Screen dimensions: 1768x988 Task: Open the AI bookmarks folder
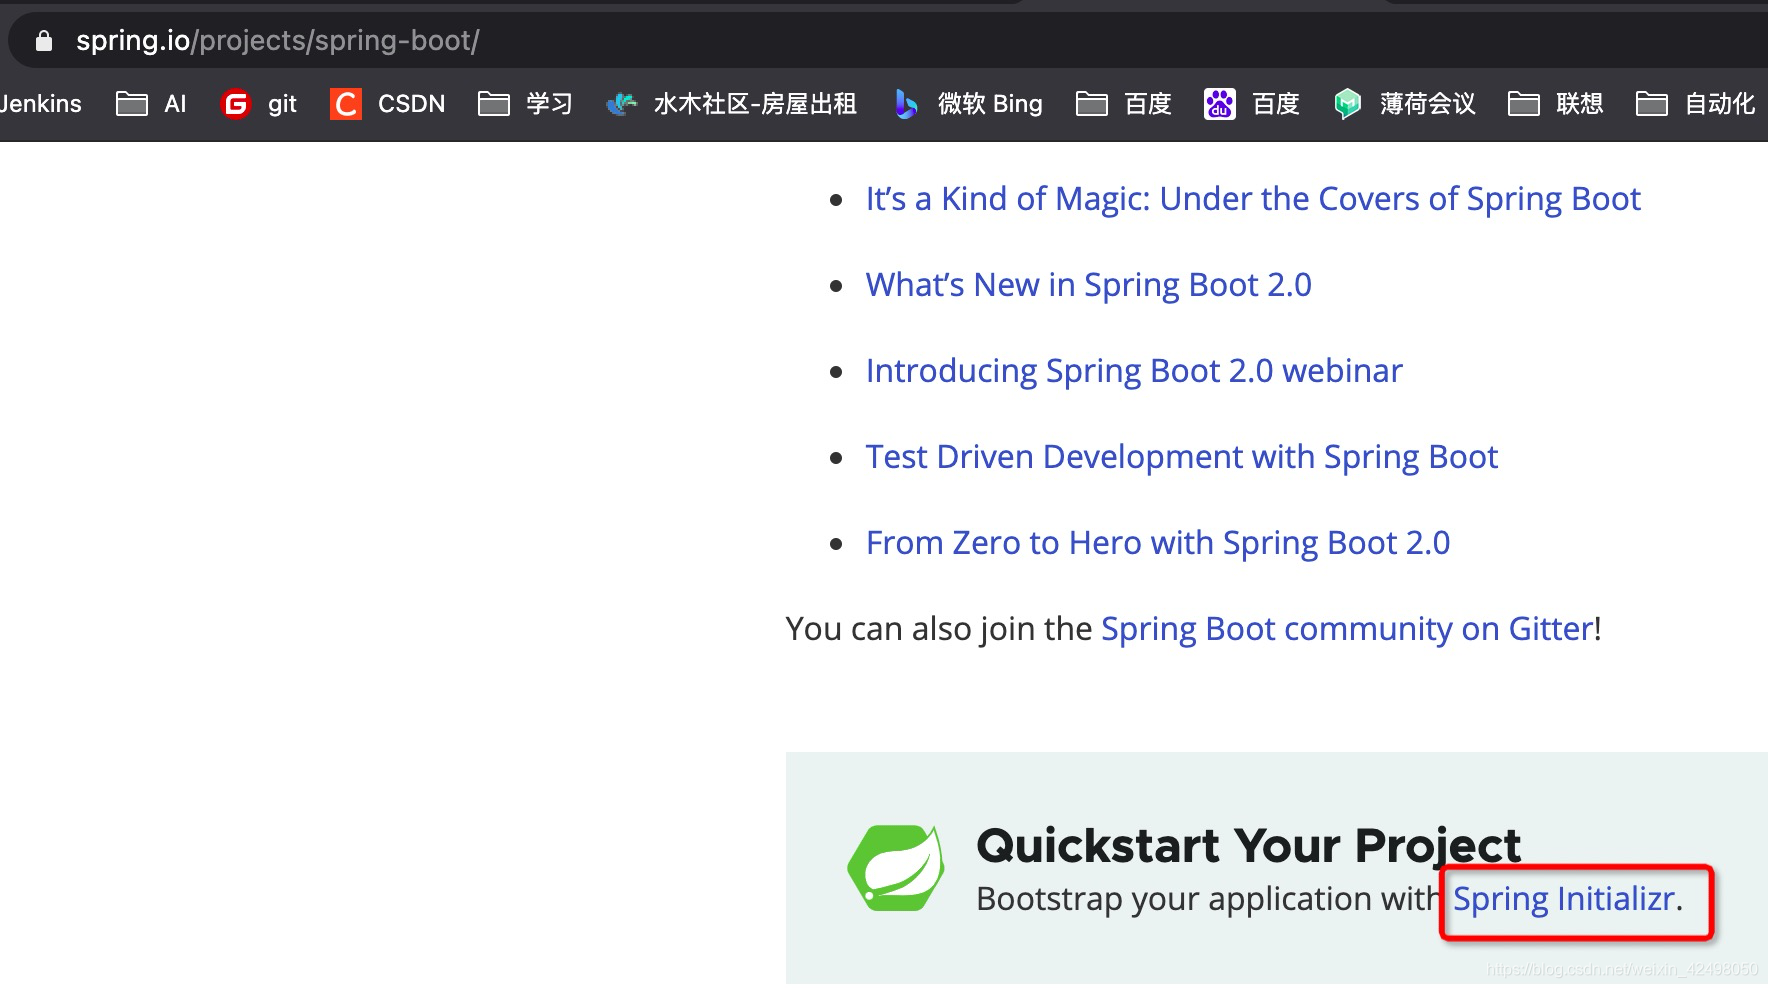tap(151, 104)
